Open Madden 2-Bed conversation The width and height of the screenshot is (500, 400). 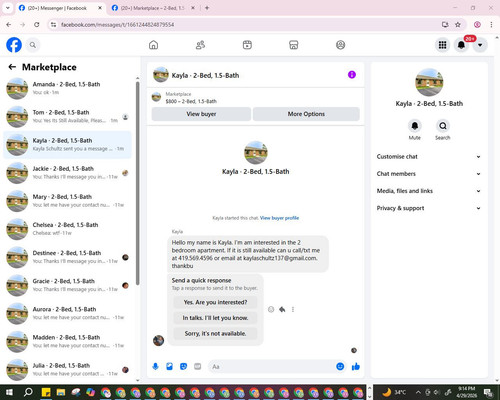coord(68,342)
